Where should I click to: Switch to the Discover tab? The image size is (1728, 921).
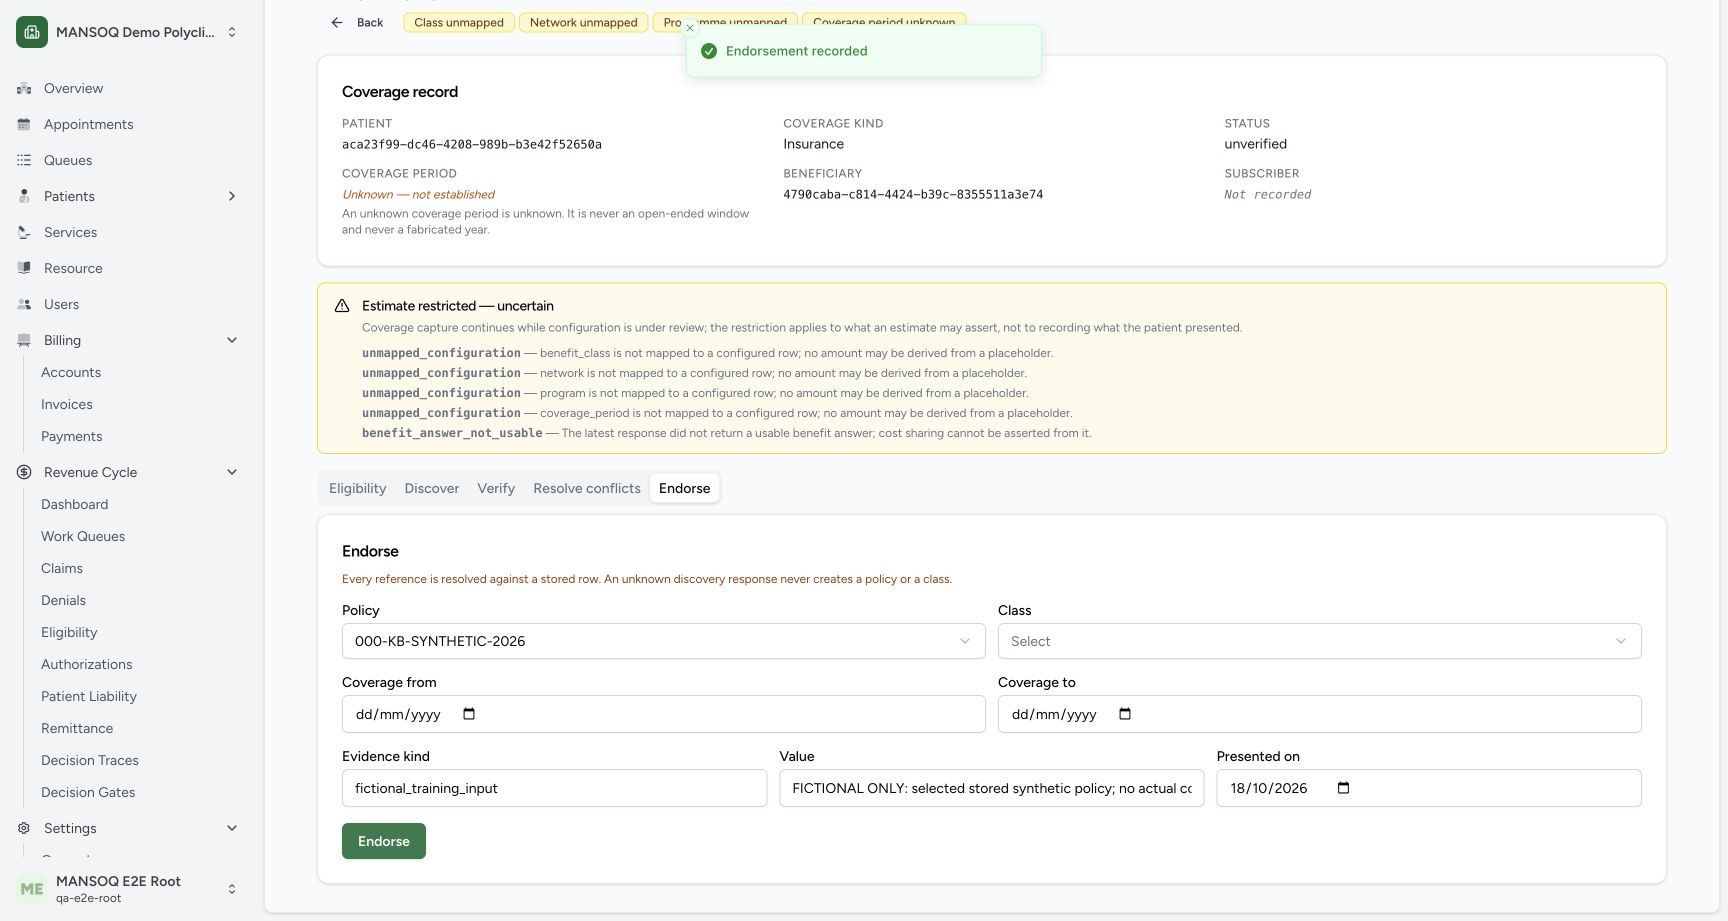432,488
